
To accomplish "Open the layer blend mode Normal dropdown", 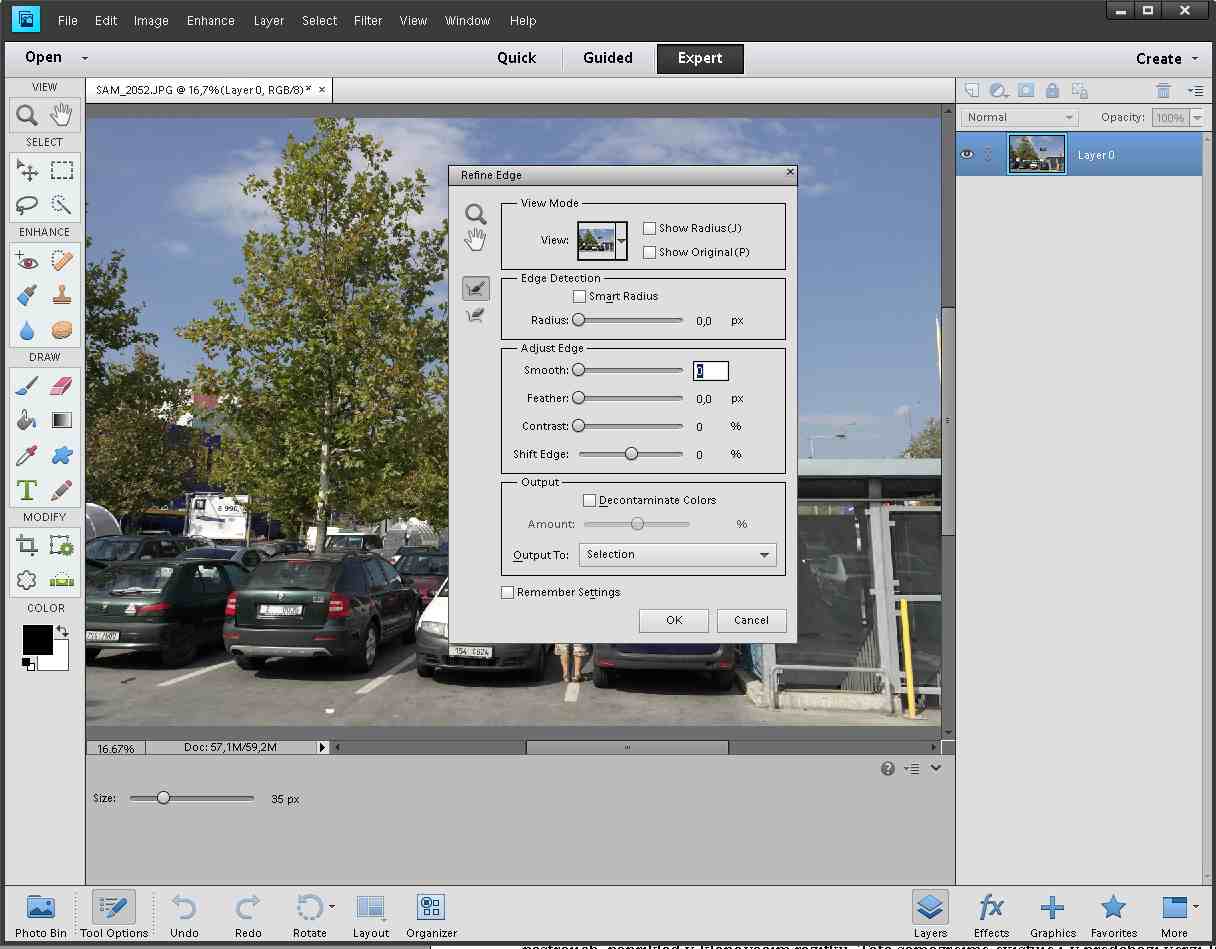I will coord(1020,118).
